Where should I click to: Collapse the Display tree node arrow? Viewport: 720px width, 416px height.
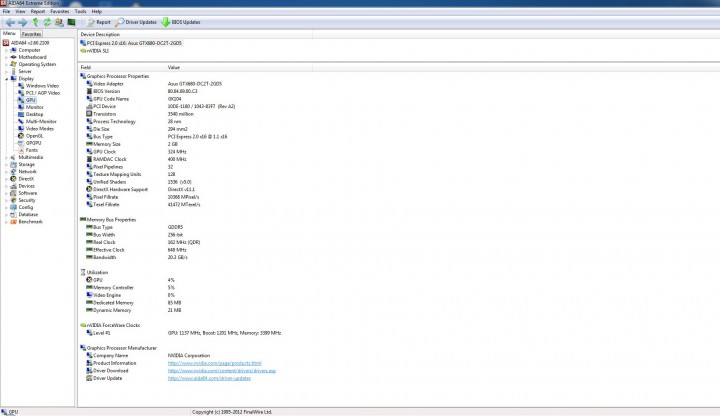[x=6, y=79]
